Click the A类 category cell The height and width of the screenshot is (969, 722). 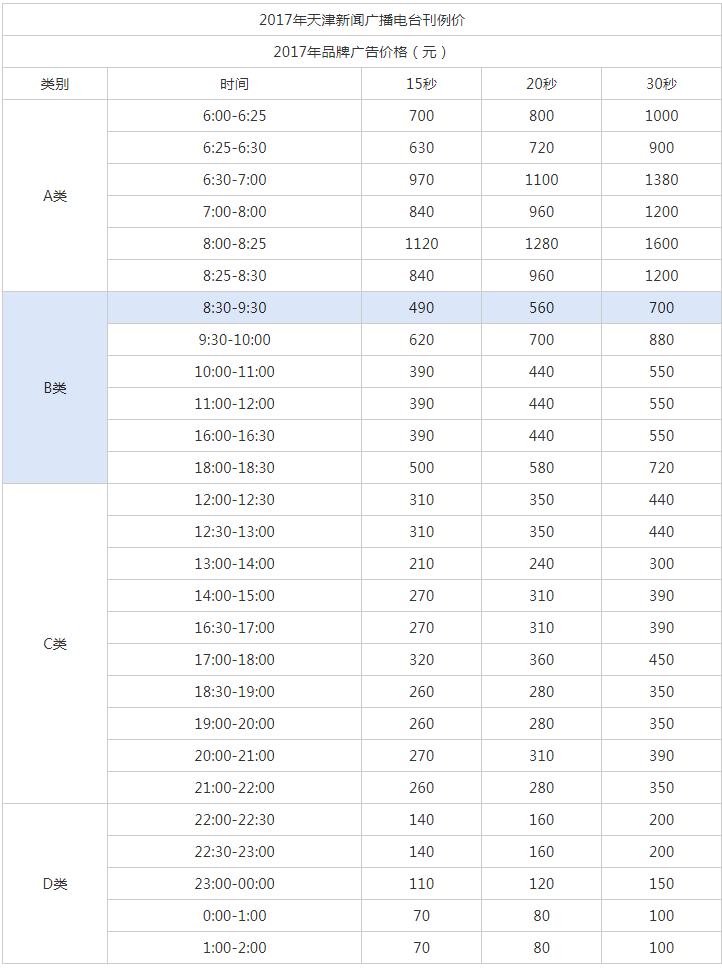click(x=54, y=195)
